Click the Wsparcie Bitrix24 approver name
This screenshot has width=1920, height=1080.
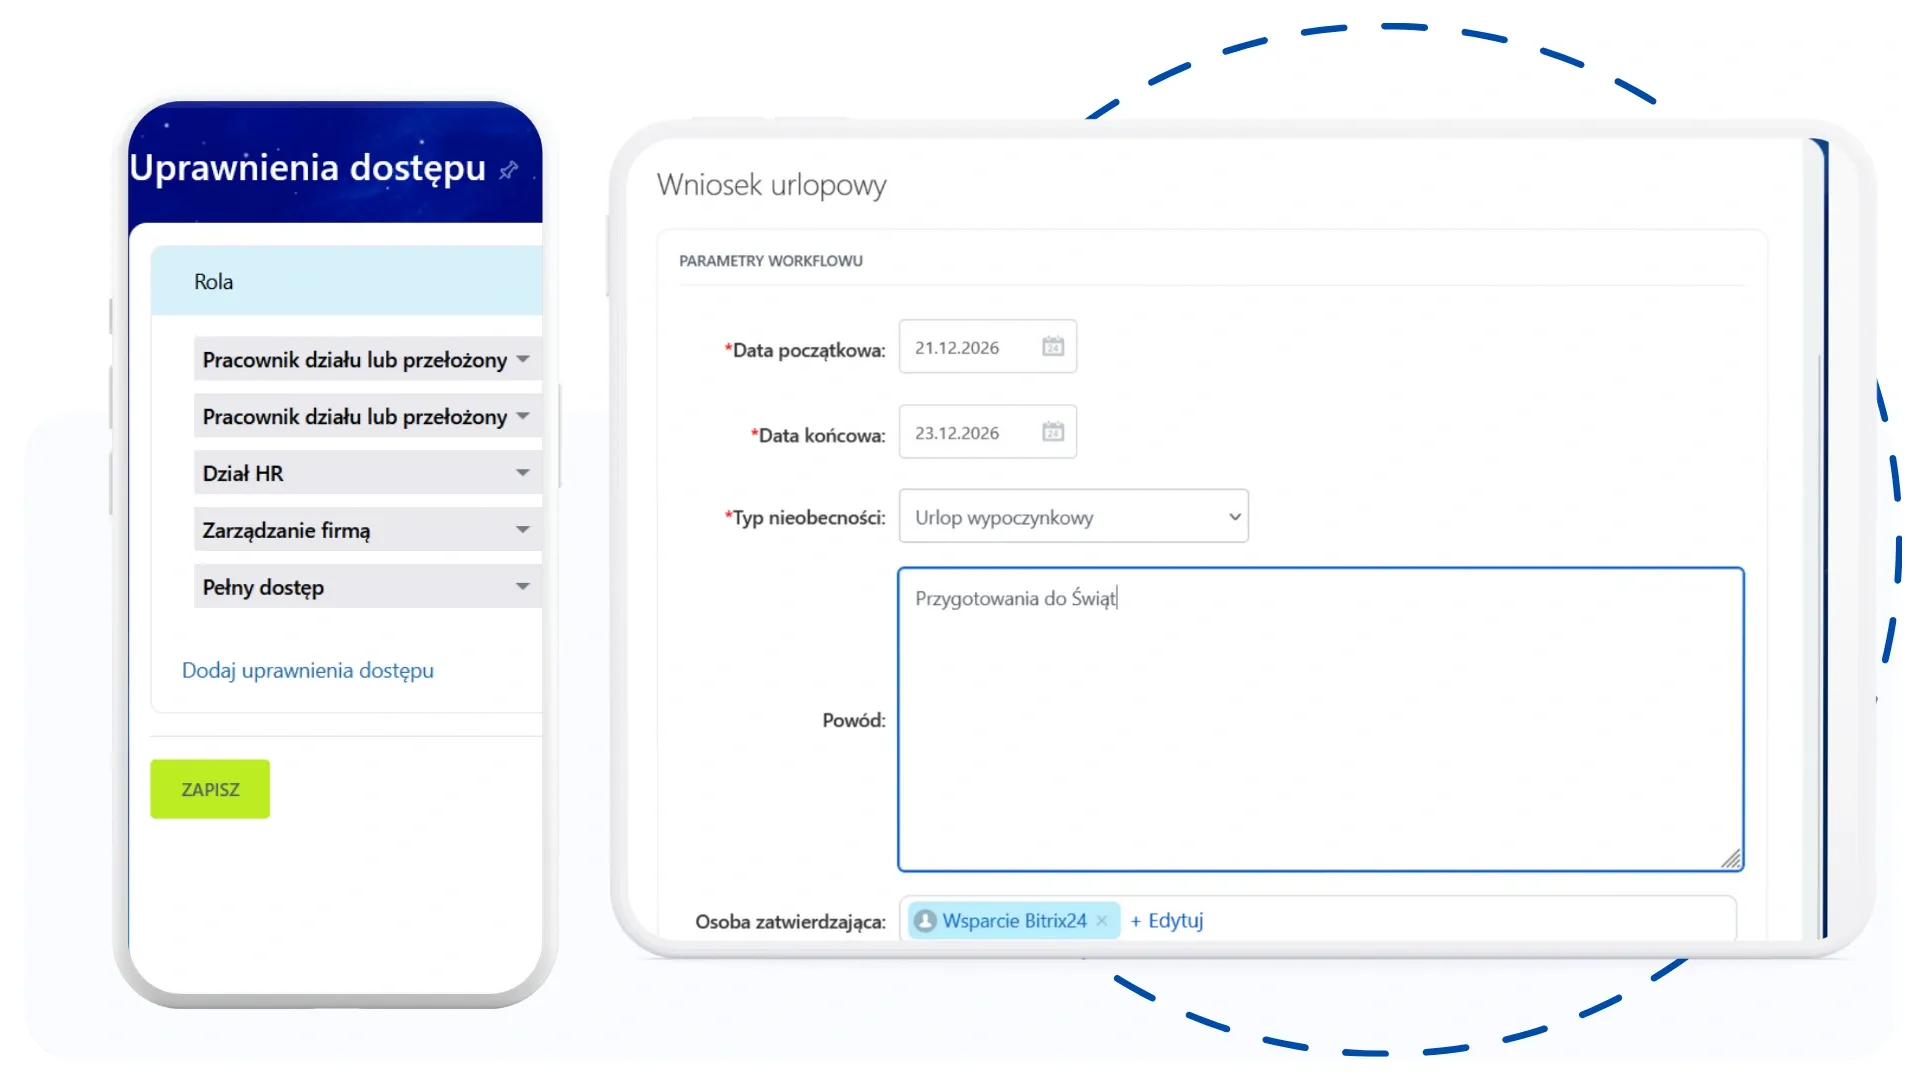tap(1014, 921)
